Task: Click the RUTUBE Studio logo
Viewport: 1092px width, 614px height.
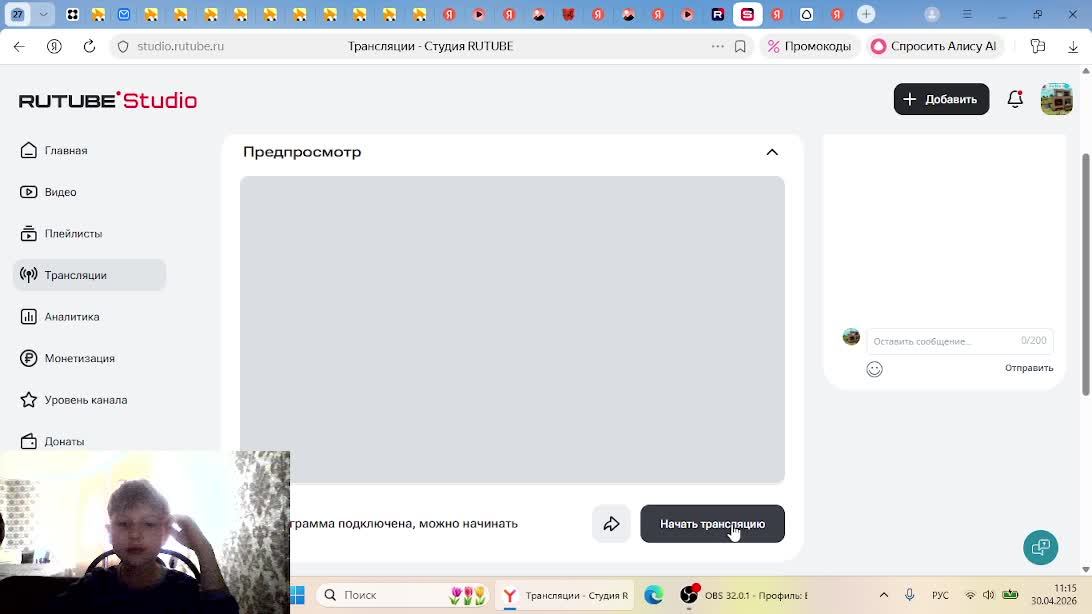Action: click(x=108, y=100)
